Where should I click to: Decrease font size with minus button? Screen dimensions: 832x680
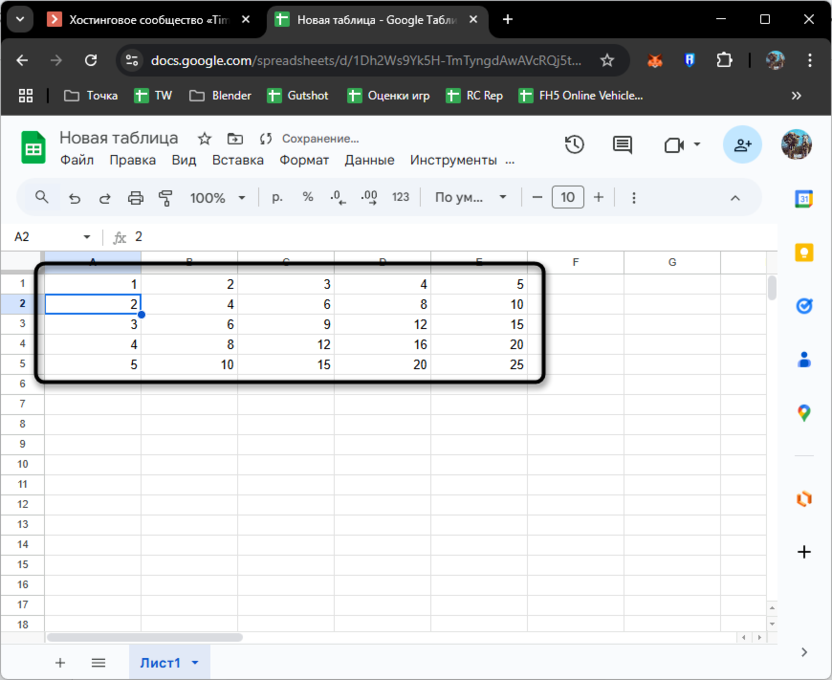pyautogui.click(x=537, y=197)
